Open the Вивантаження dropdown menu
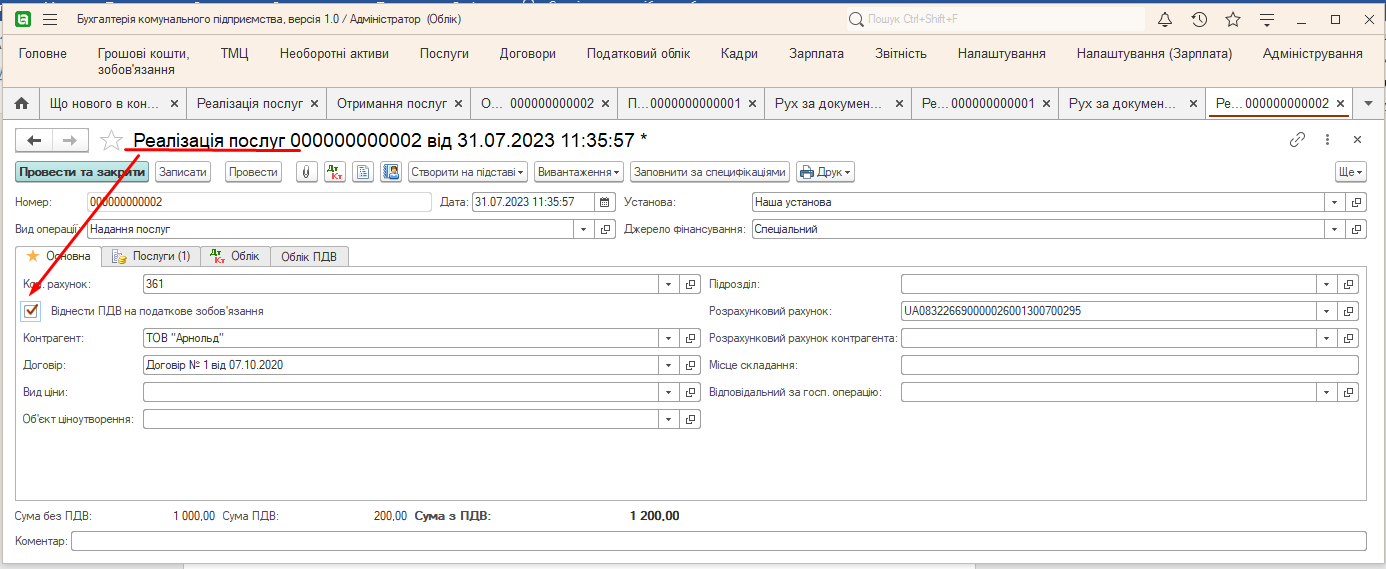 (x=579, y=172)
